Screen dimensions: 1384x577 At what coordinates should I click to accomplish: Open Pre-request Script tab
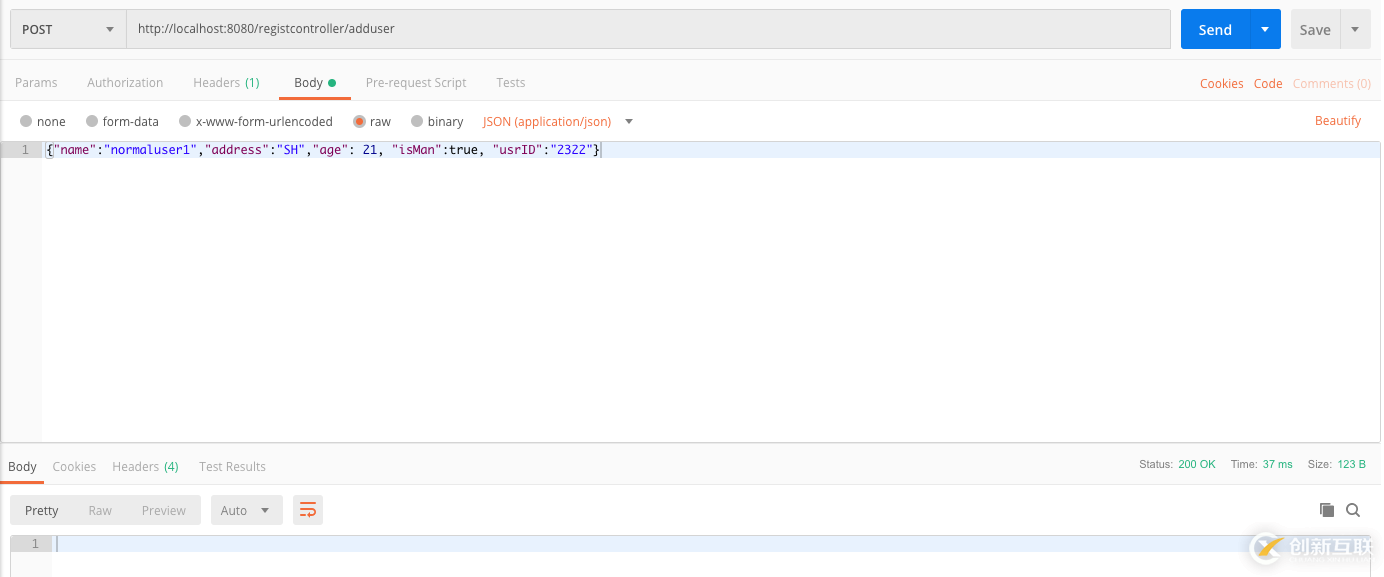pos(416,82)
